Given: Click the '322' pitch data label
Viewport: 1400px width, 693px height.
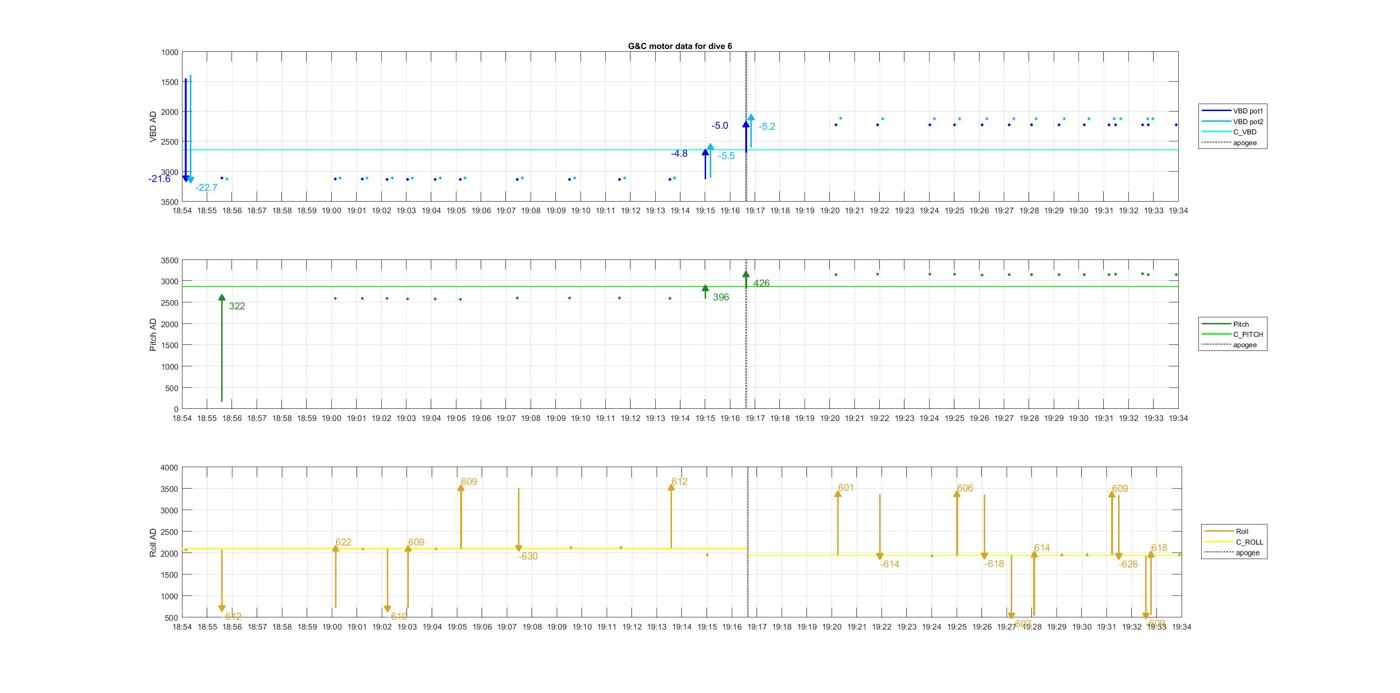Looking at the screenshot, I should 237,306.
